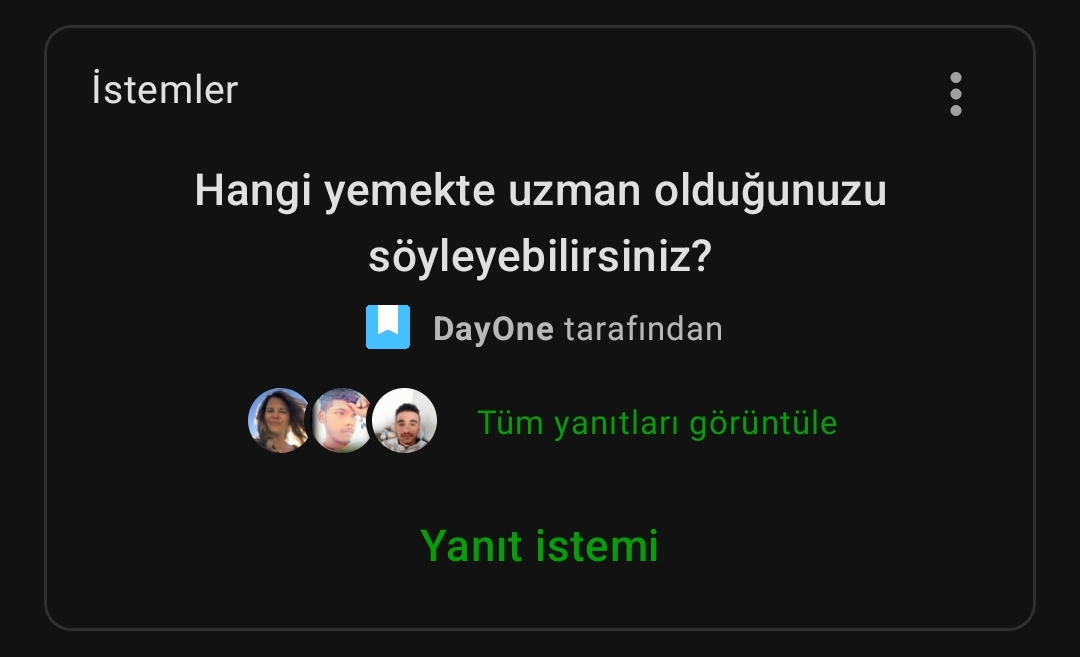Click the word 'söyleyebilirsiniz?' in the prompt
The width and height of the screenshot is (1080, 657).
540,256
